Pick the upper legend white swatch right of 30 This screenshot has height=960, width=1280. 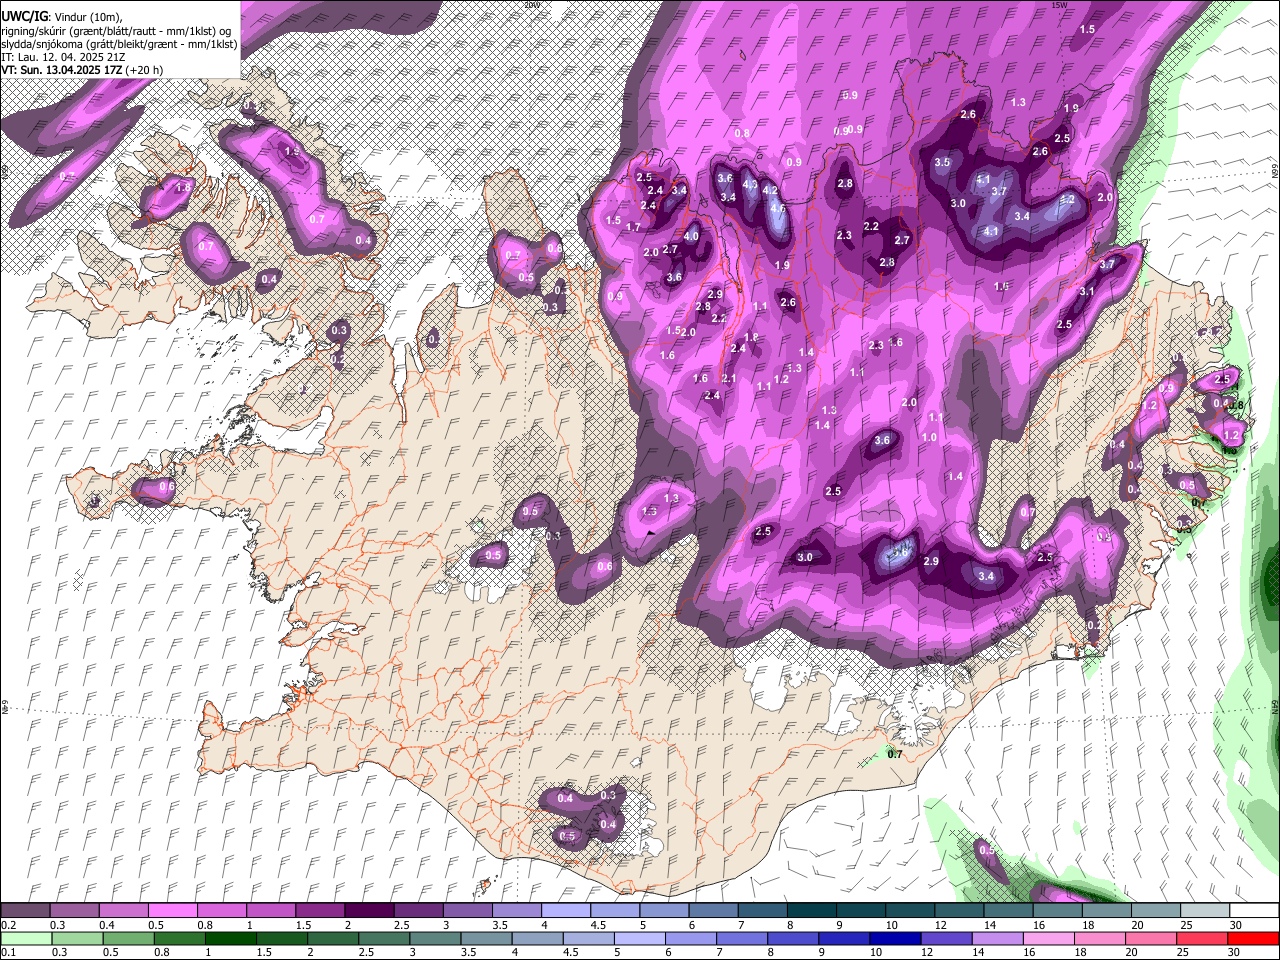click(1253, 911)
